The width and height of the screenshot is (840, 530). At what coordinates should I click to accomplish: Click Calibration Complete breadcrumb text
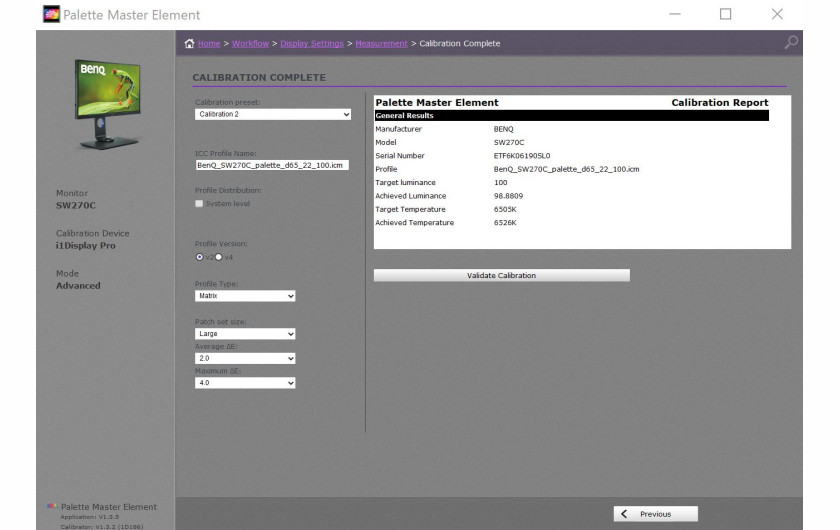[x=460, y=43]
